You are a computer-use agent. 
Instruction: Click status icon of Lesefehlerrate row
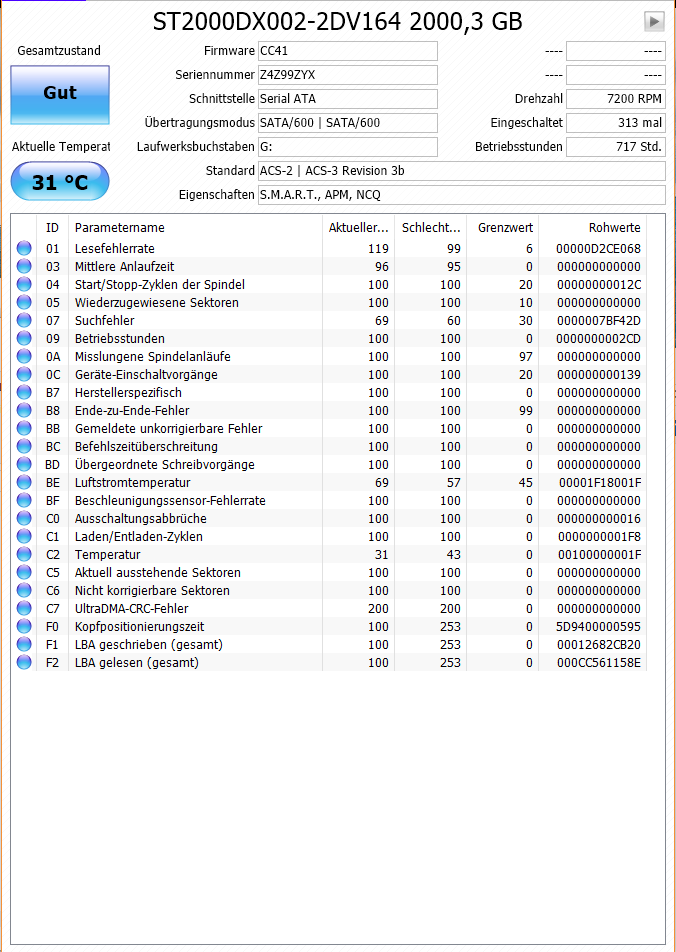pos(24,248)
